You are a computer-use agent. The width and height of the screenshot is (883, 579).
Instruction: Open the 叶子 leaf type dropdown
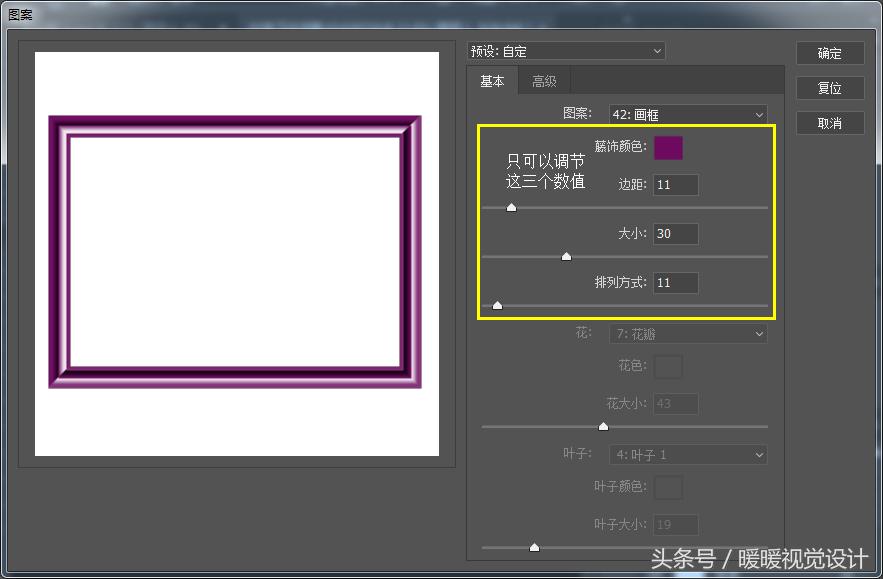(x=687, y=454)
